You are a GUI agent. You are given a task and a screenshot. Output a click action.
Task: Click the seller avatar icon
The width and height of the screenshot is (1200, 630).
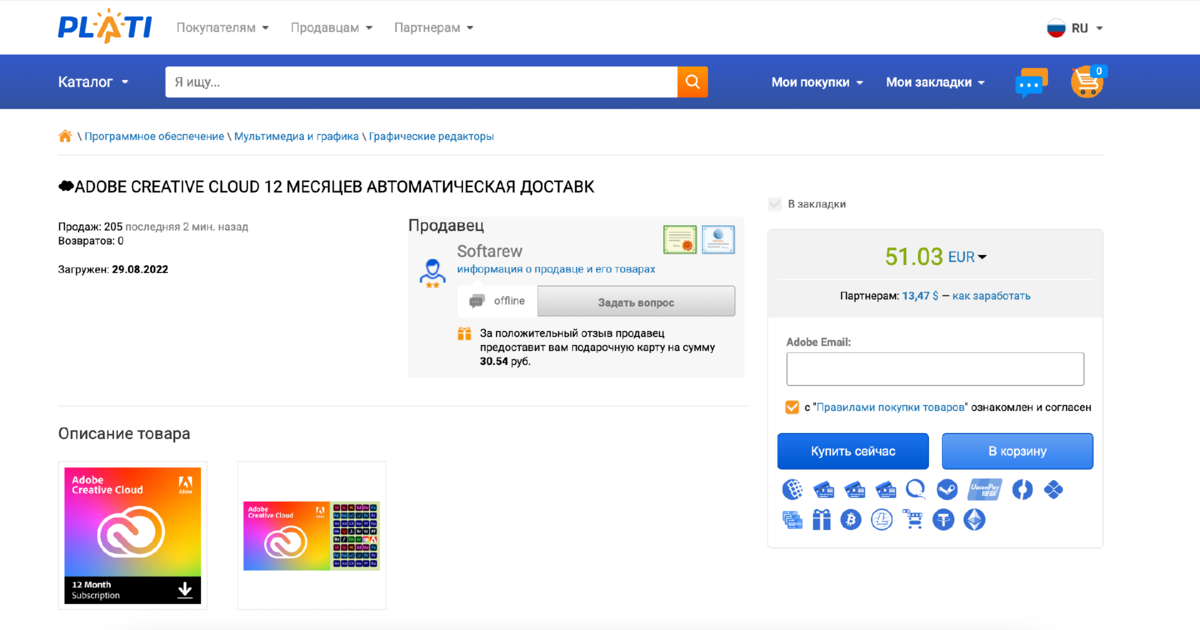coord(433,273)
